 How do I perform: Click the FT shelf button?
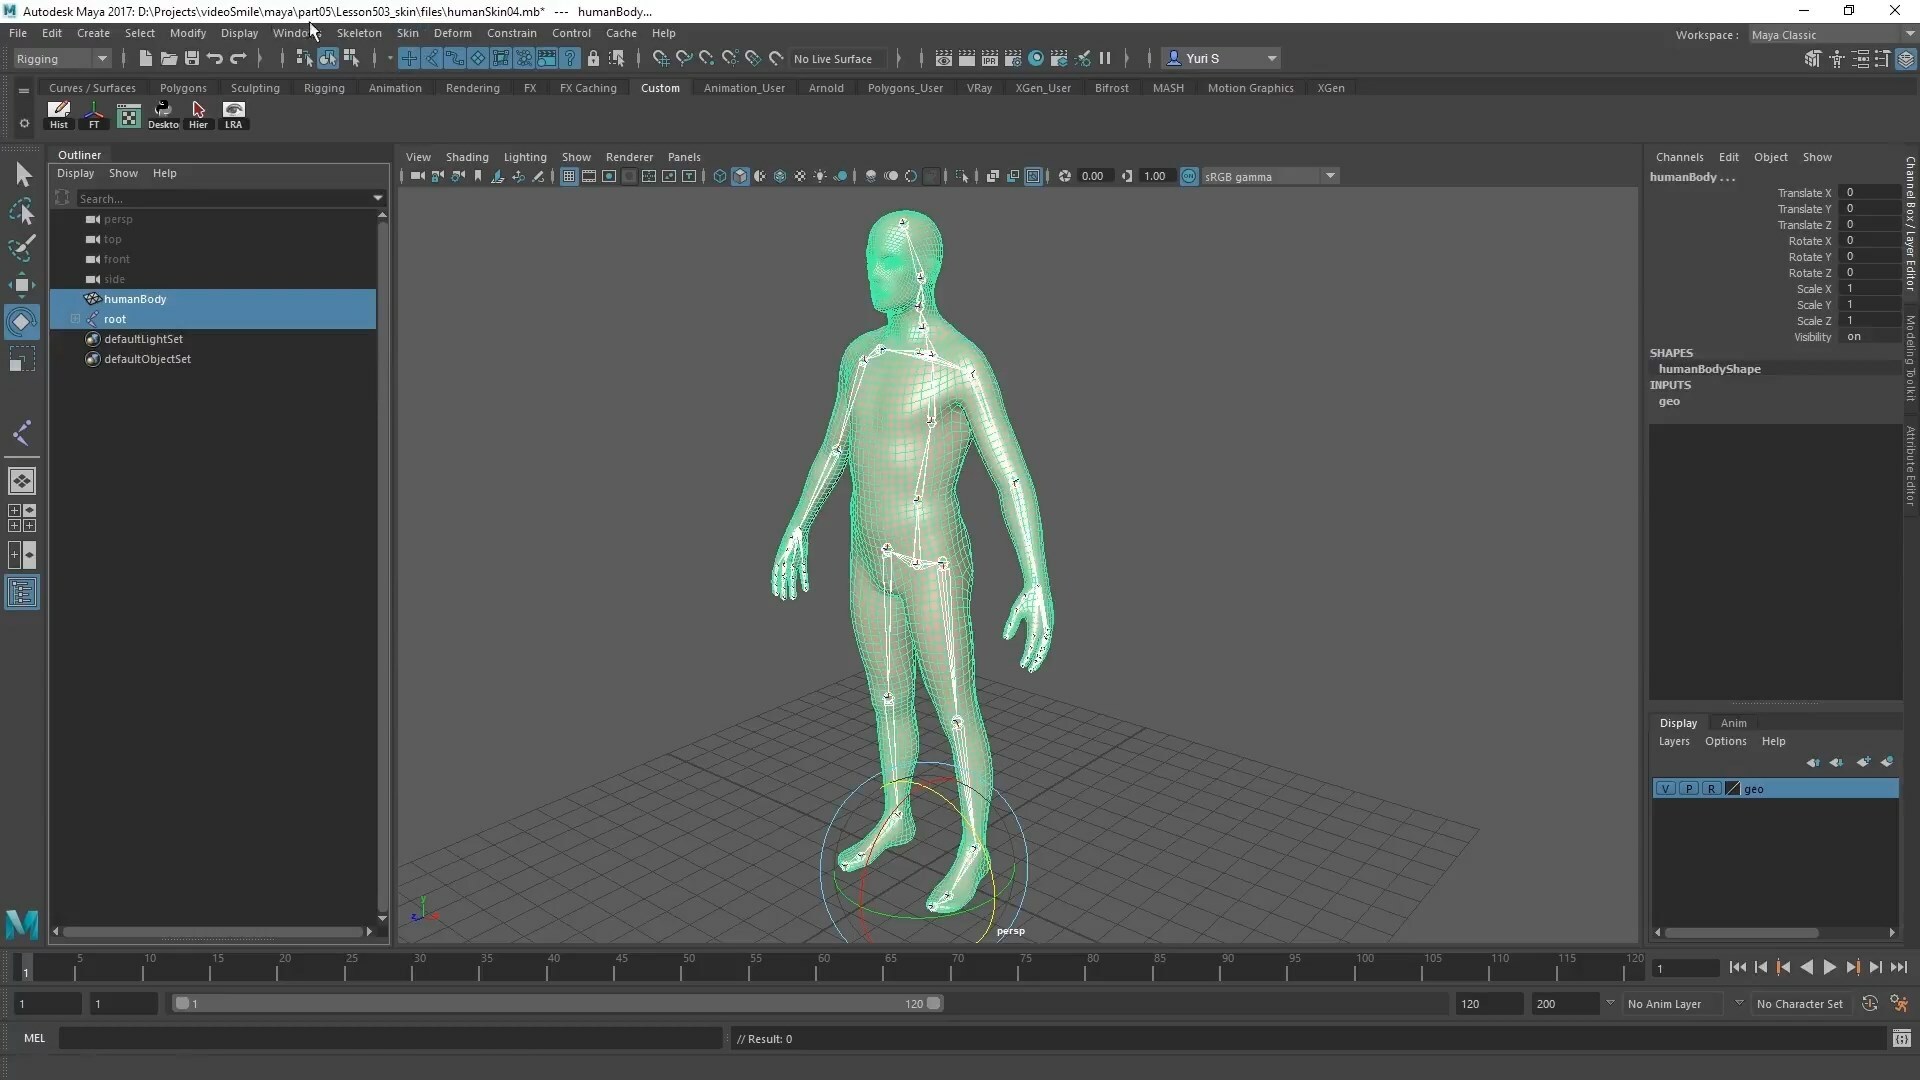coord(94,115)
